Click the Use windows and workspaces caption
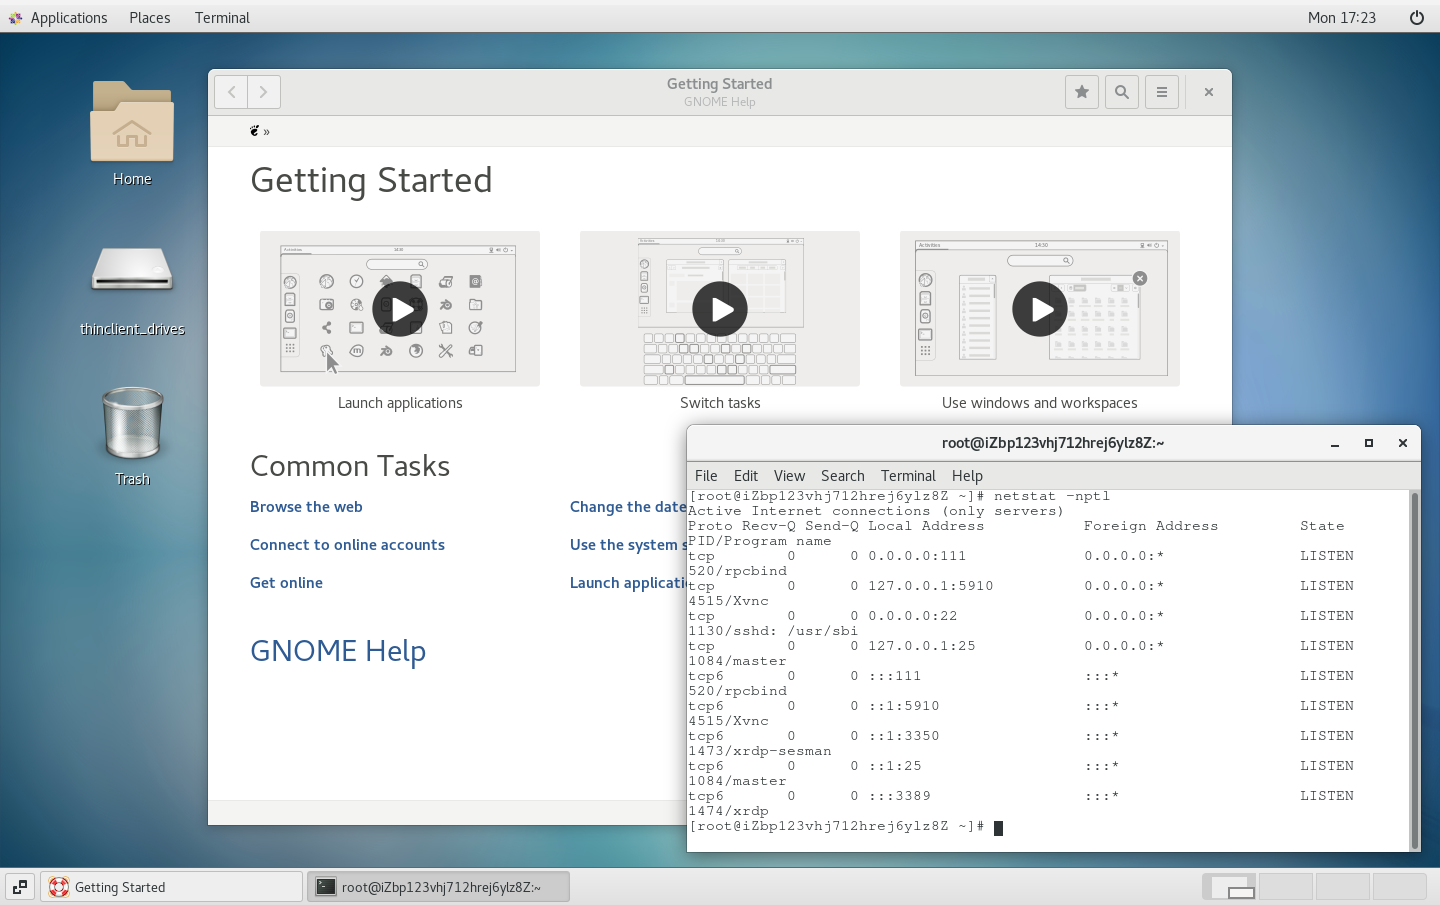The height and width of the screenshot is (905, 1440). tap(1040, 403)
